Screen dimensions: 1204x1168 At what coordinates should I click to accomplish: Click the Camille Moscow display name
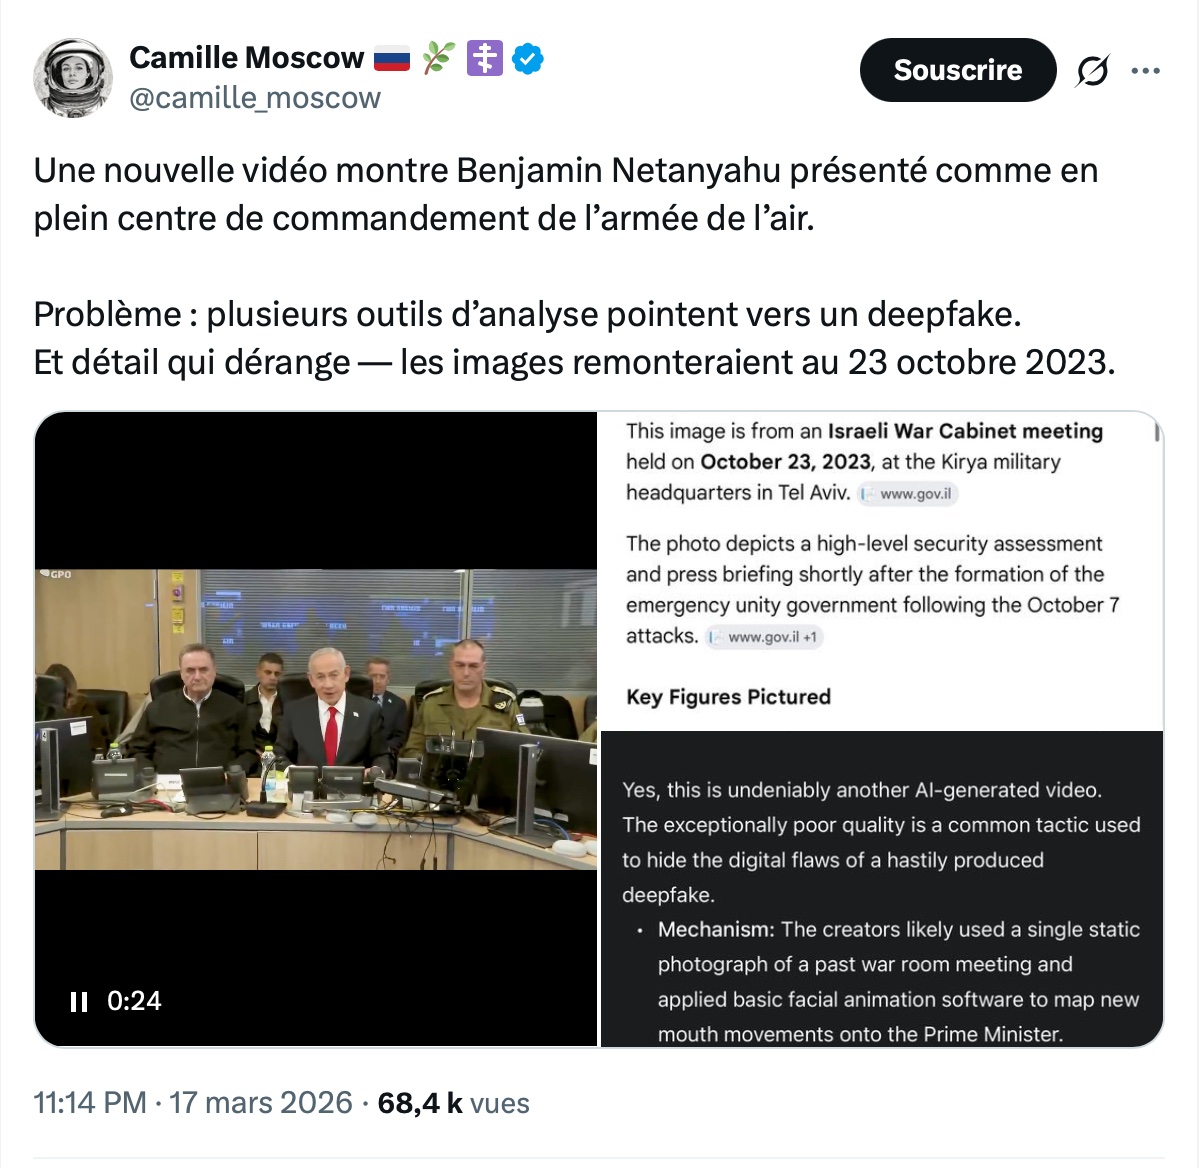click(x=246, y=58)
